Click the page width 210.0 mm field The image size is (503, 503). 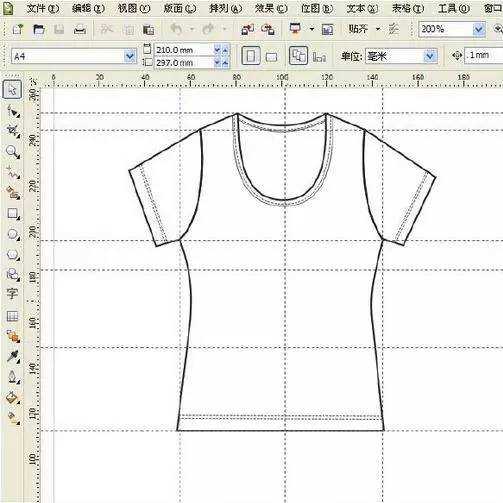point(184,50)
